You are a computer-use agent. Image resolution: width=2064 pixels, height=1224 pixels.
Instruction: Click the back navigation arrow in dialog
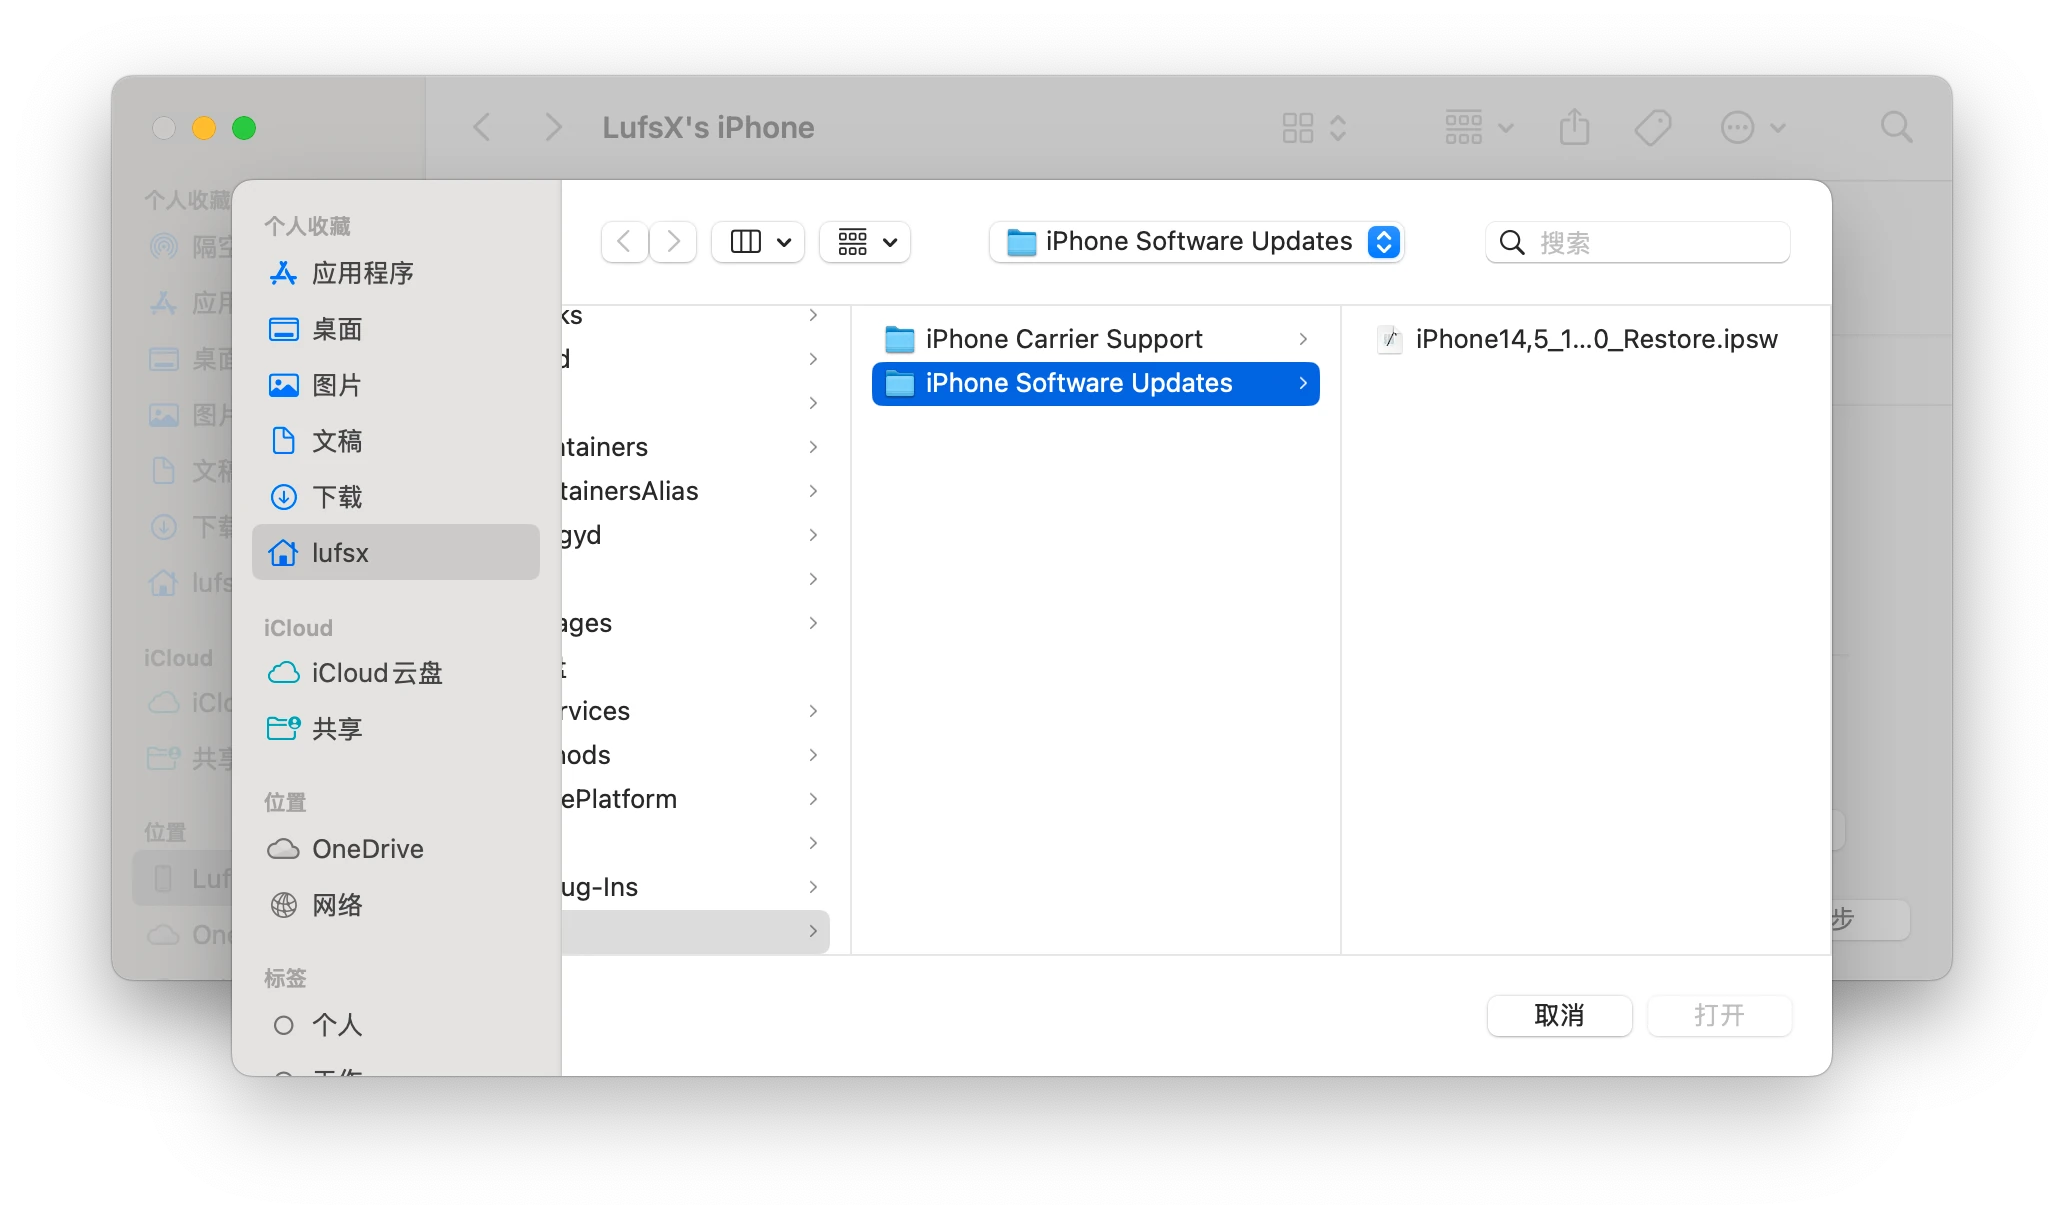[x=624, y=242]
